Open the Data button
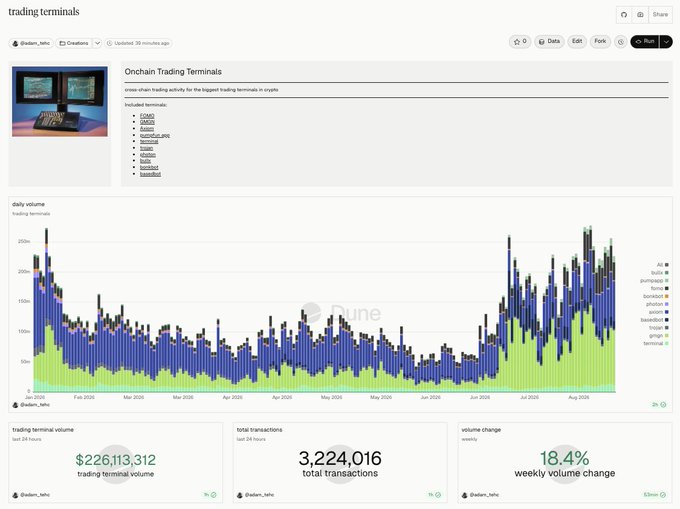The width and height of the screenshot is (680, 509). click(549, 42)
